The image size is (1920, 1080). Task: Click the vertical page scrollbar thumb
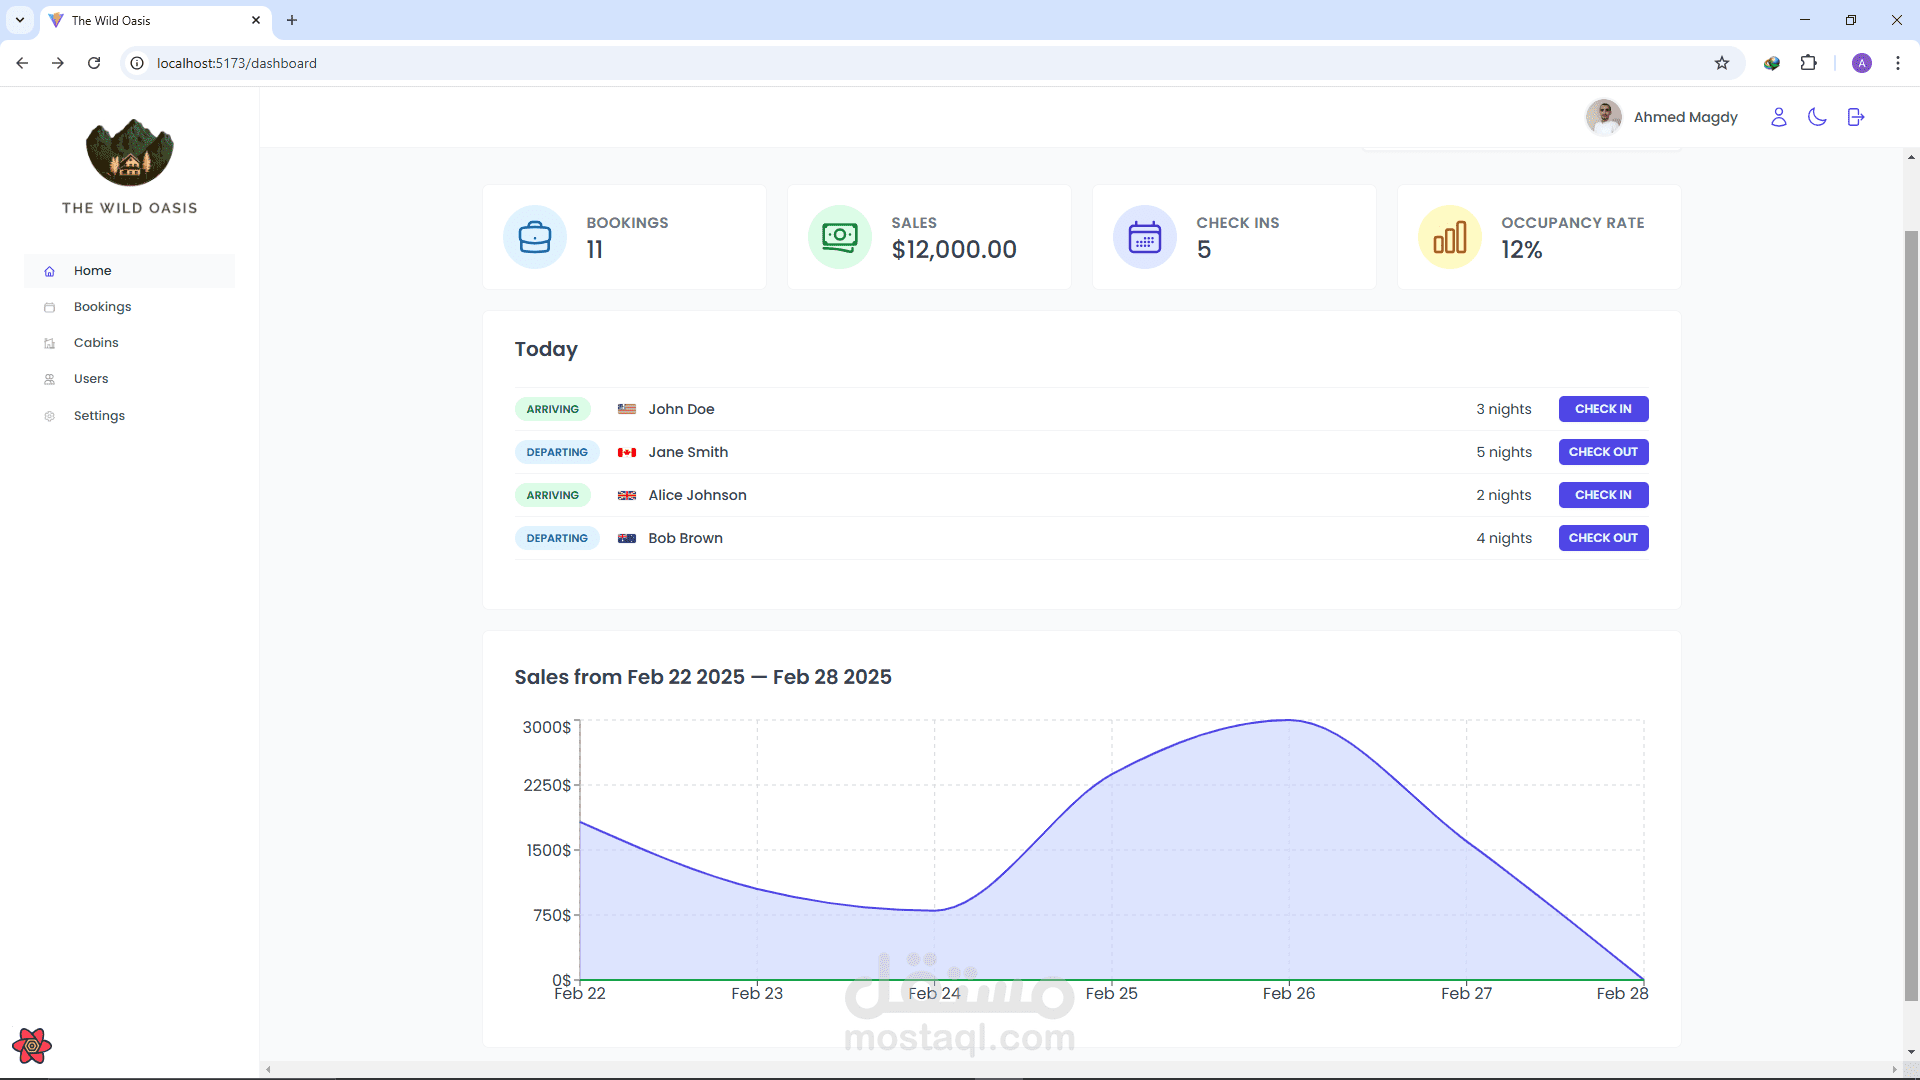pyautogui.click(x=1911, y=615)
